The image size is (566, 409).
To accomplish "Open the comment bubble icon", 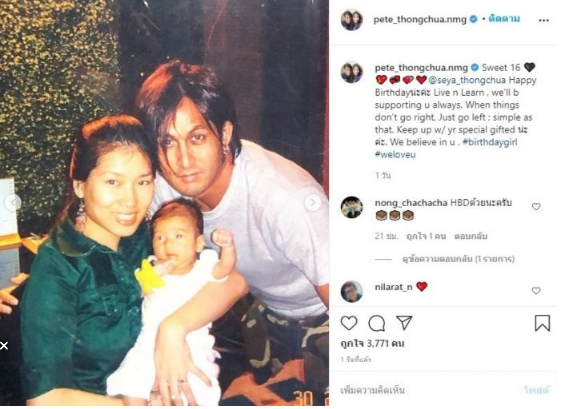I will [x=376, y=323].
